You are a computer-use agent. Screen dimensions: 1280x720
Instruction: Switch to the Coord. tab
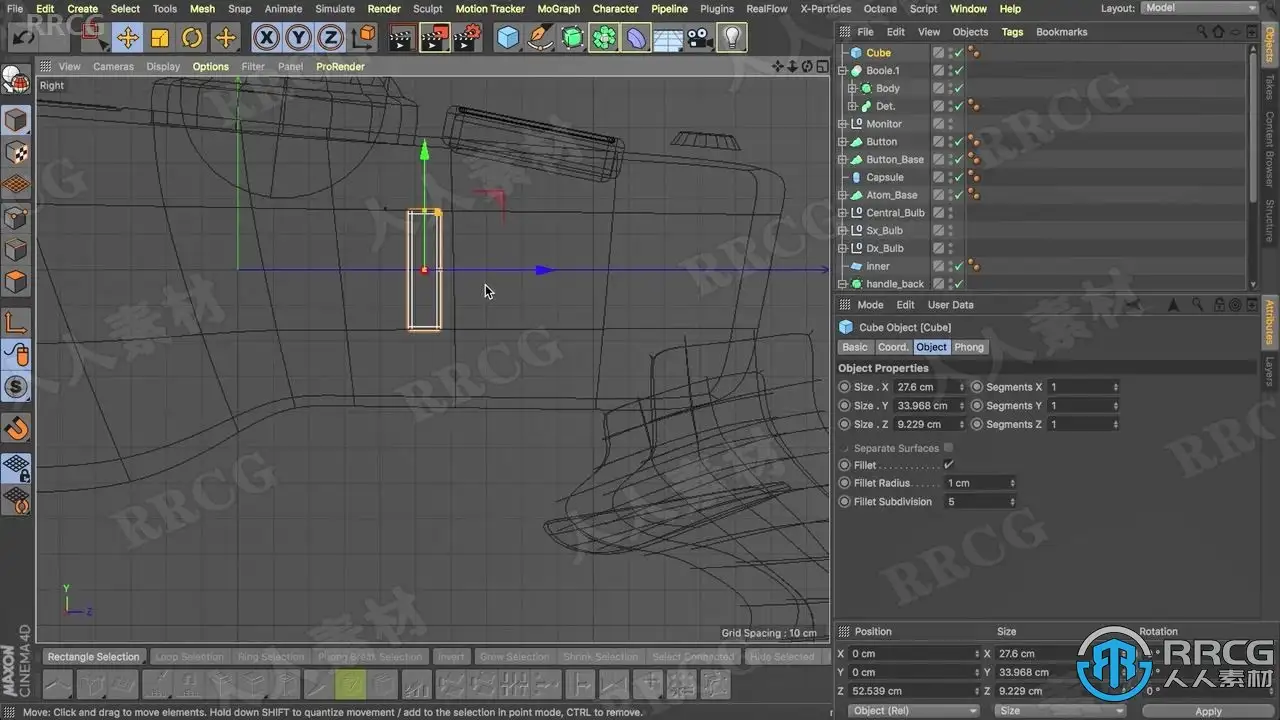892,347
